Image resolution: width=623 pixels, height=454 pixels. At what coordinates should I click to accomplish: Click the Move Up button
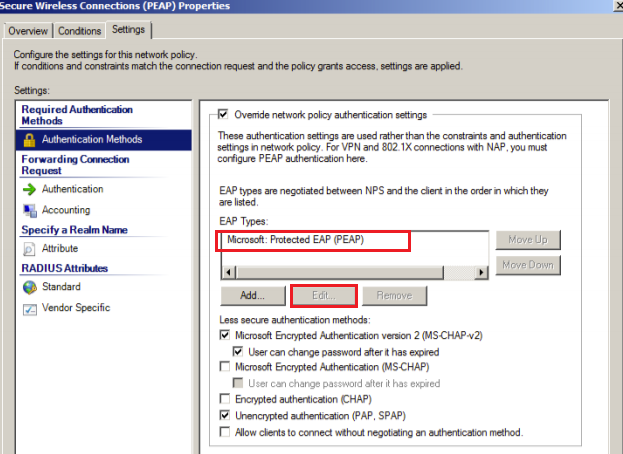(x=529, y=240)
